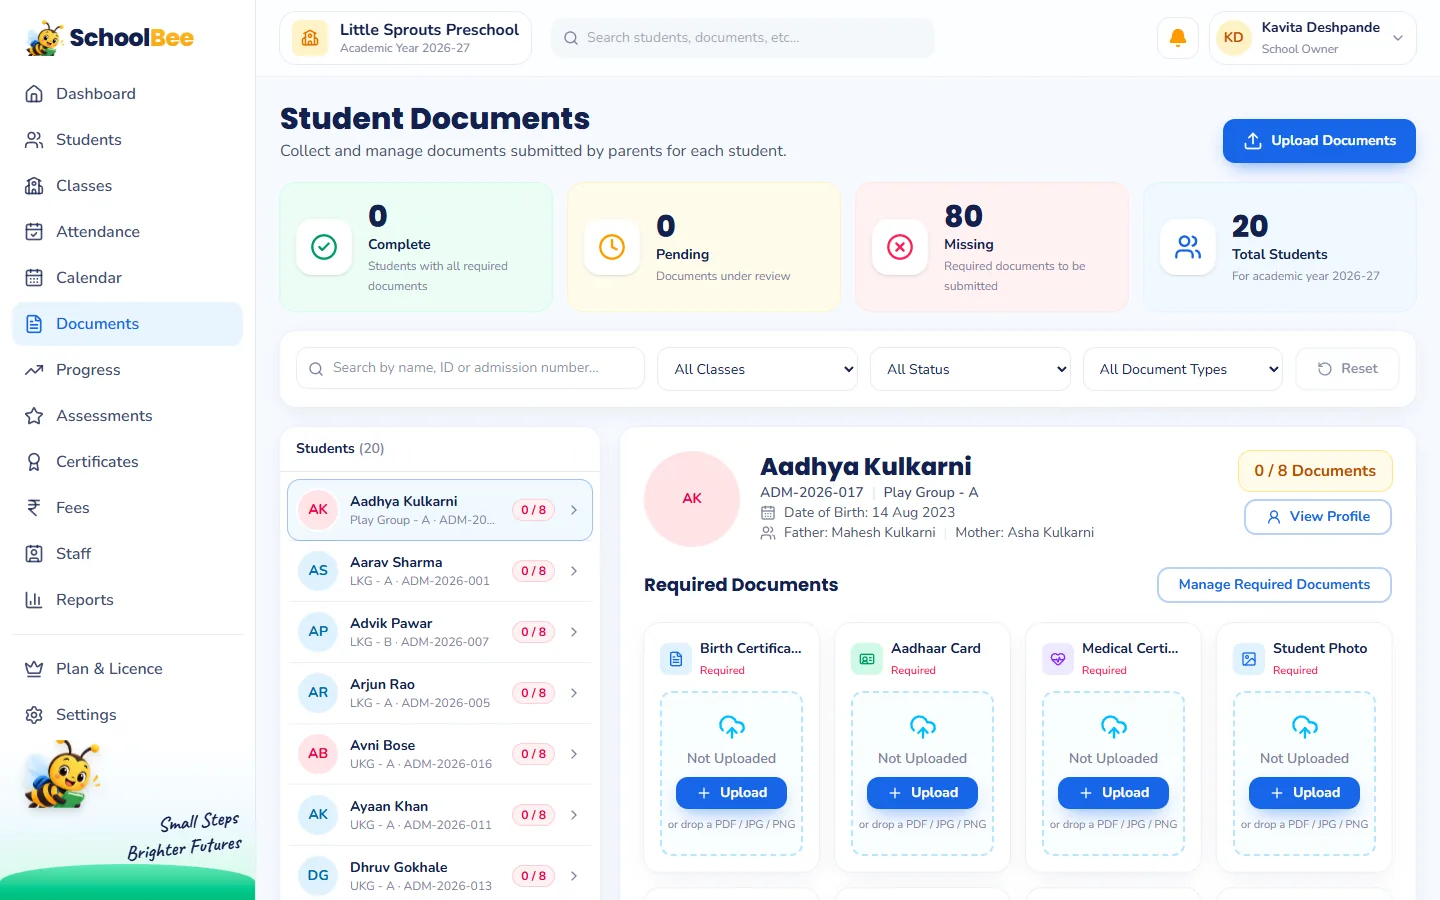The height and width of the screenshot is (900, 1440).
Task: Focus the search by name or ID field
Action: point(470,368)
